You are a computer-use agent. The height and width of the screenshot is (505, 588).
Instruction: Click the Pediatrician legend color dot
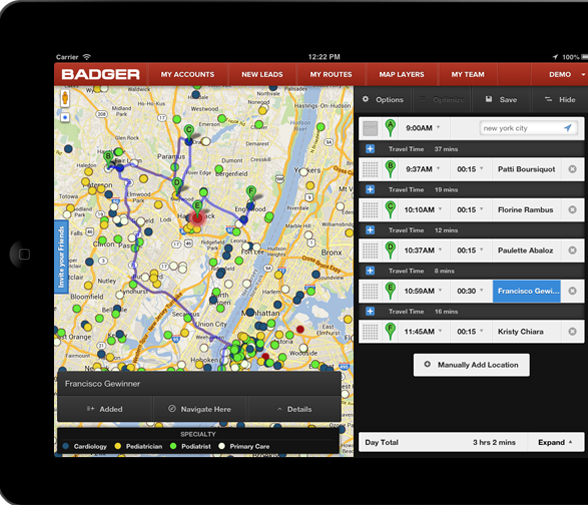click(x=118, y=446)
